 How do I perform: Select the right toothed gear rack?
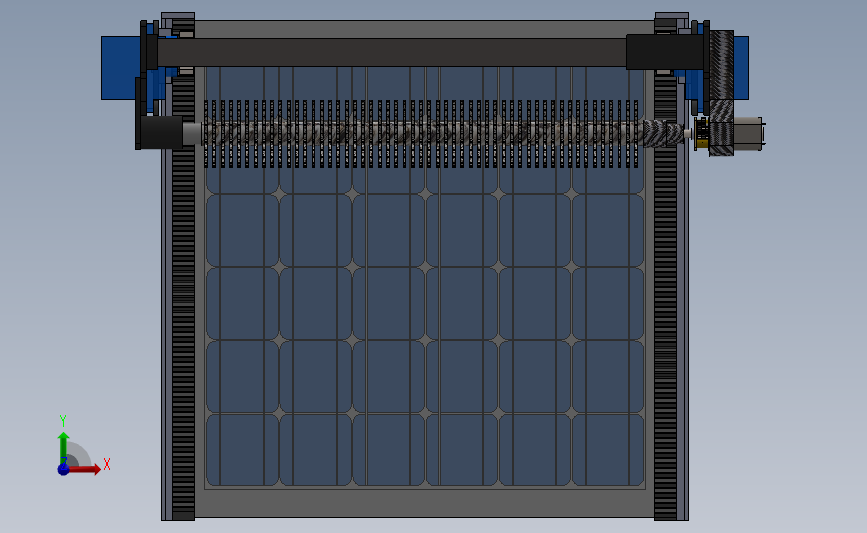click(x=665, y=296)
